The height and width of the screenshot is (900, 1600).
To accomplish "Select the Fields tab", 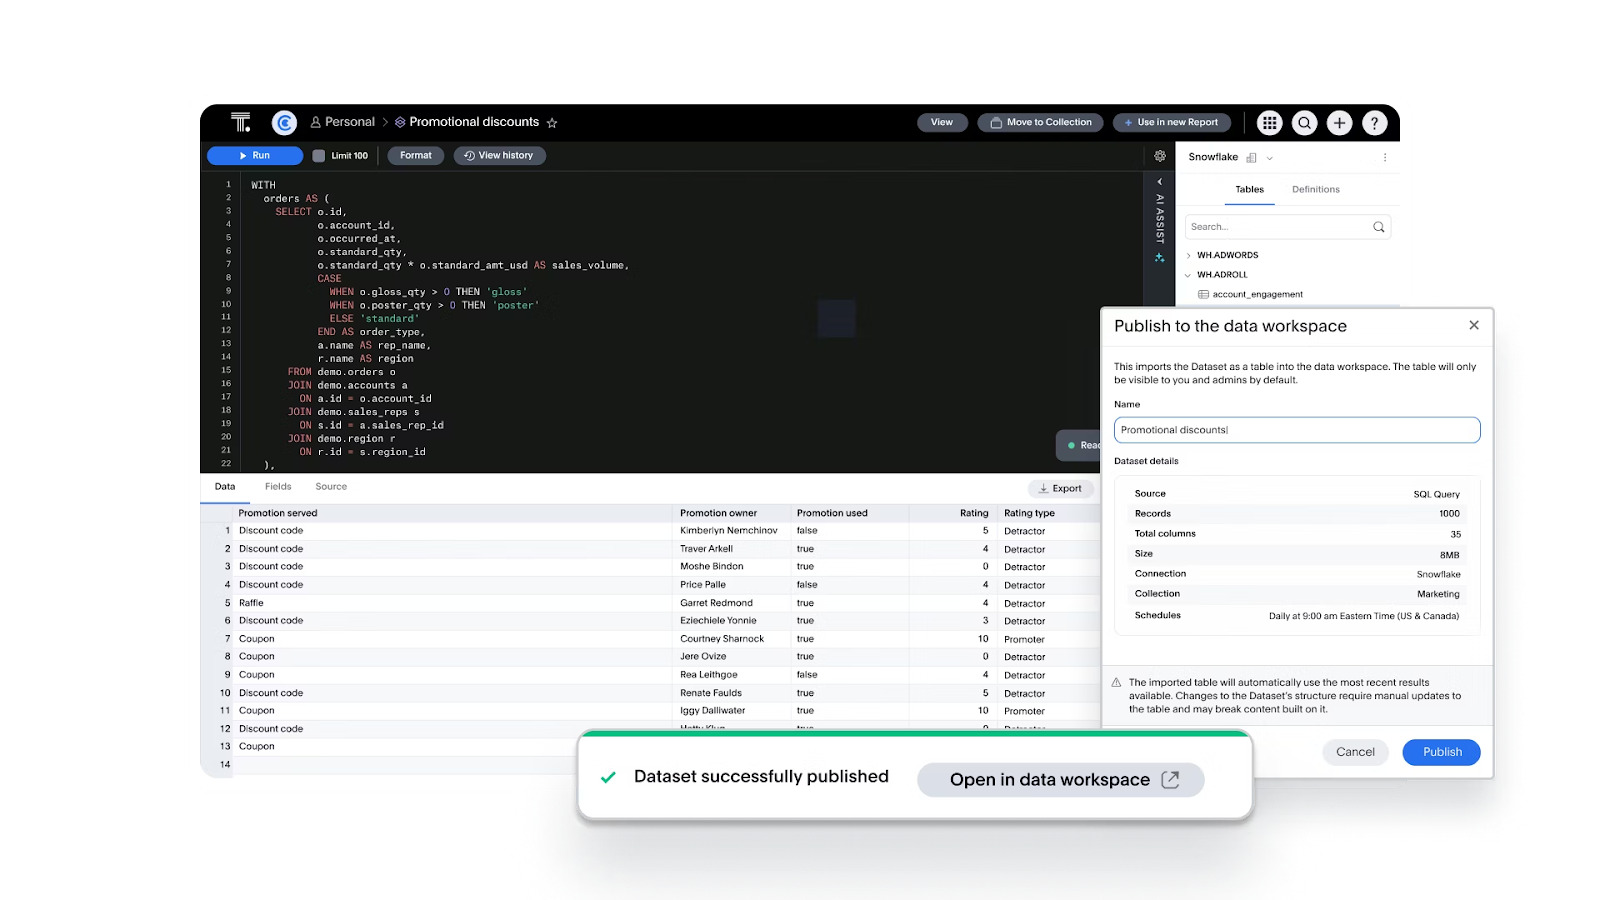I will point(278,487).
